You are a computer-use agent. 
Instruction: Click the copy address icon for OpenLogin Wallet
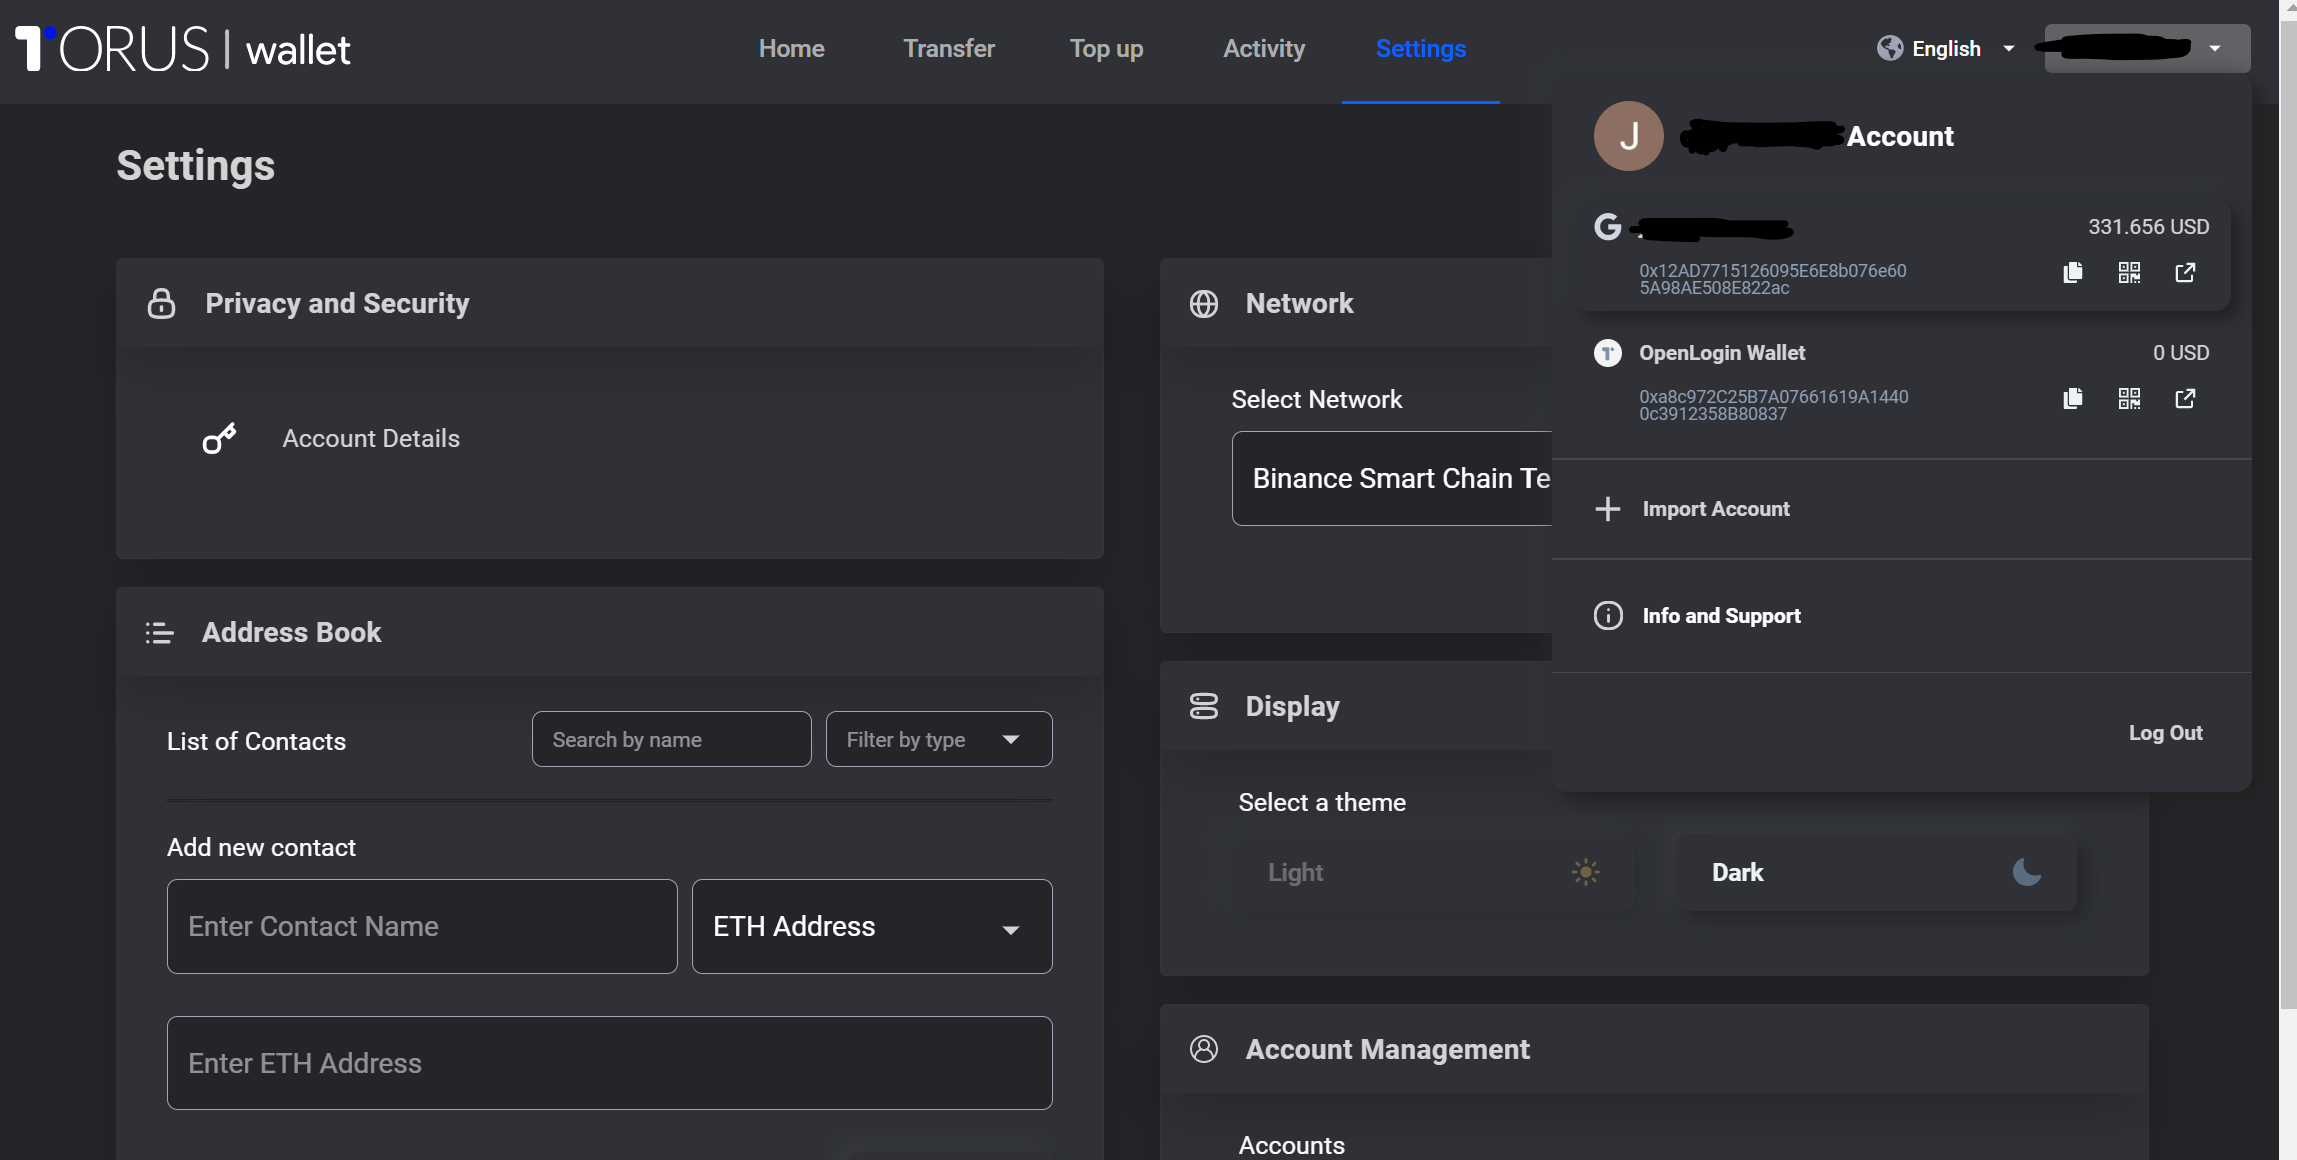(x=2072, y=397)
